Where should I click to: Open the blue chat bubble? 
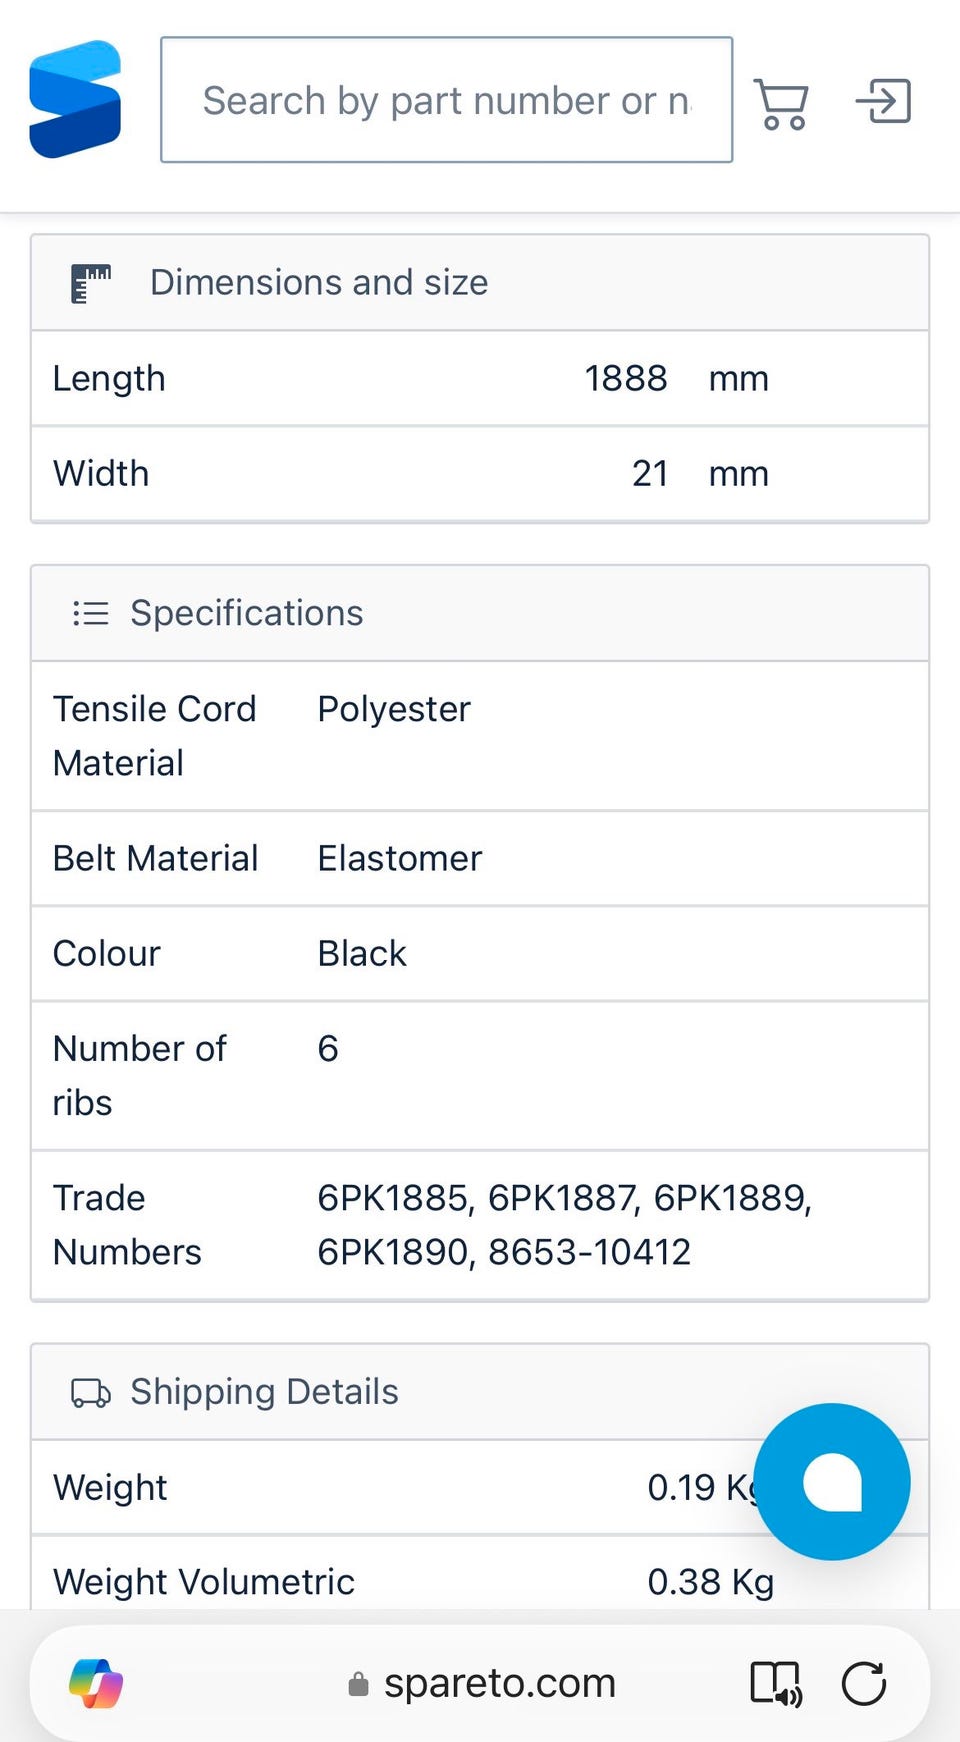pyautogui.click(x=832, y=1481)
